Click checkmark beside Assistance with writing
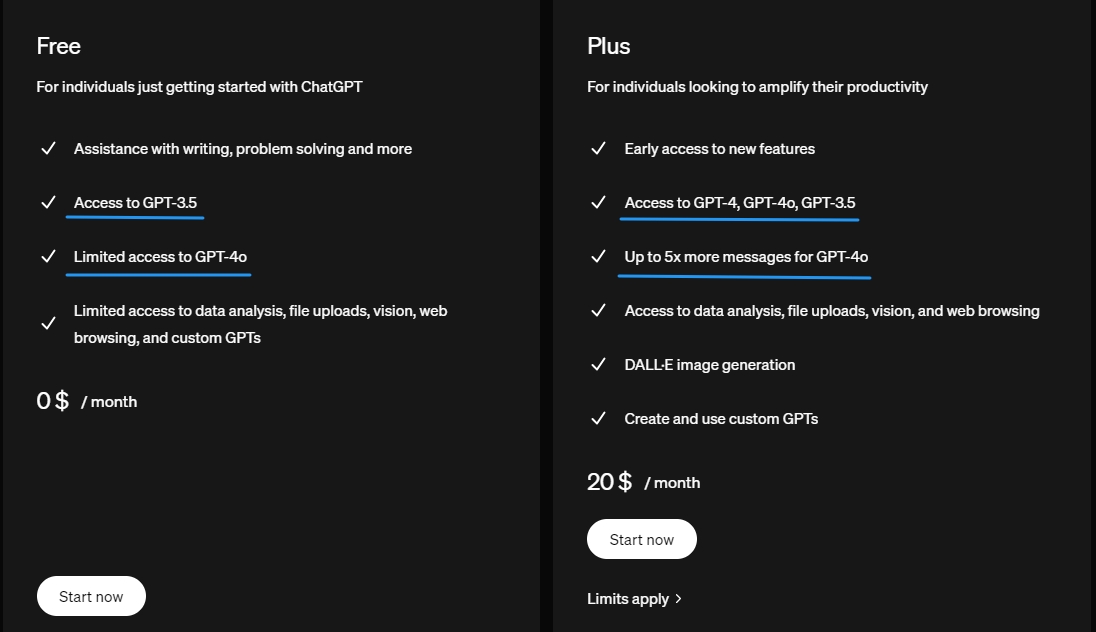Screen dimensions: 1096x632 tap(48, 149)
